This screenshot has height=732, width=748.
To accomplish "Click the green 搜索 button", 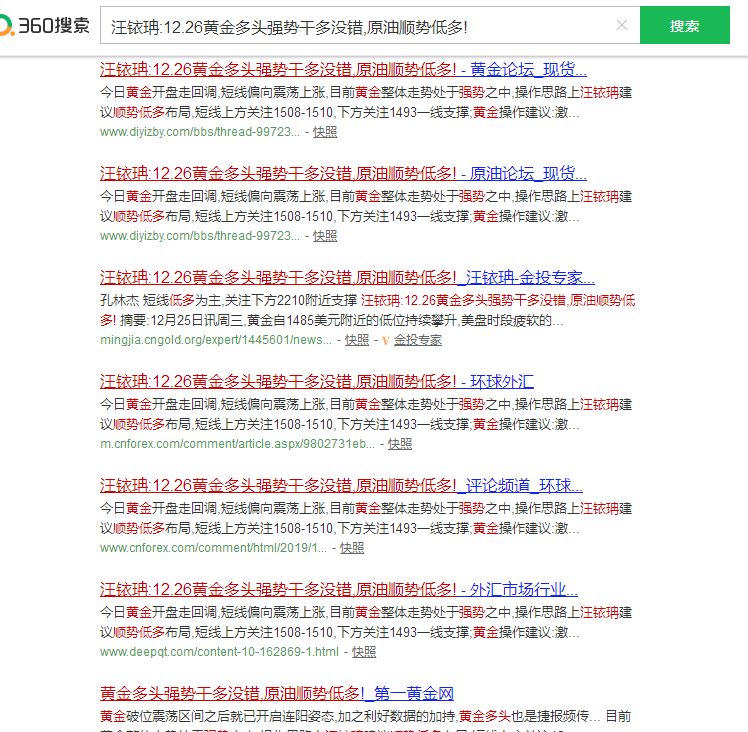I will 685,25.
